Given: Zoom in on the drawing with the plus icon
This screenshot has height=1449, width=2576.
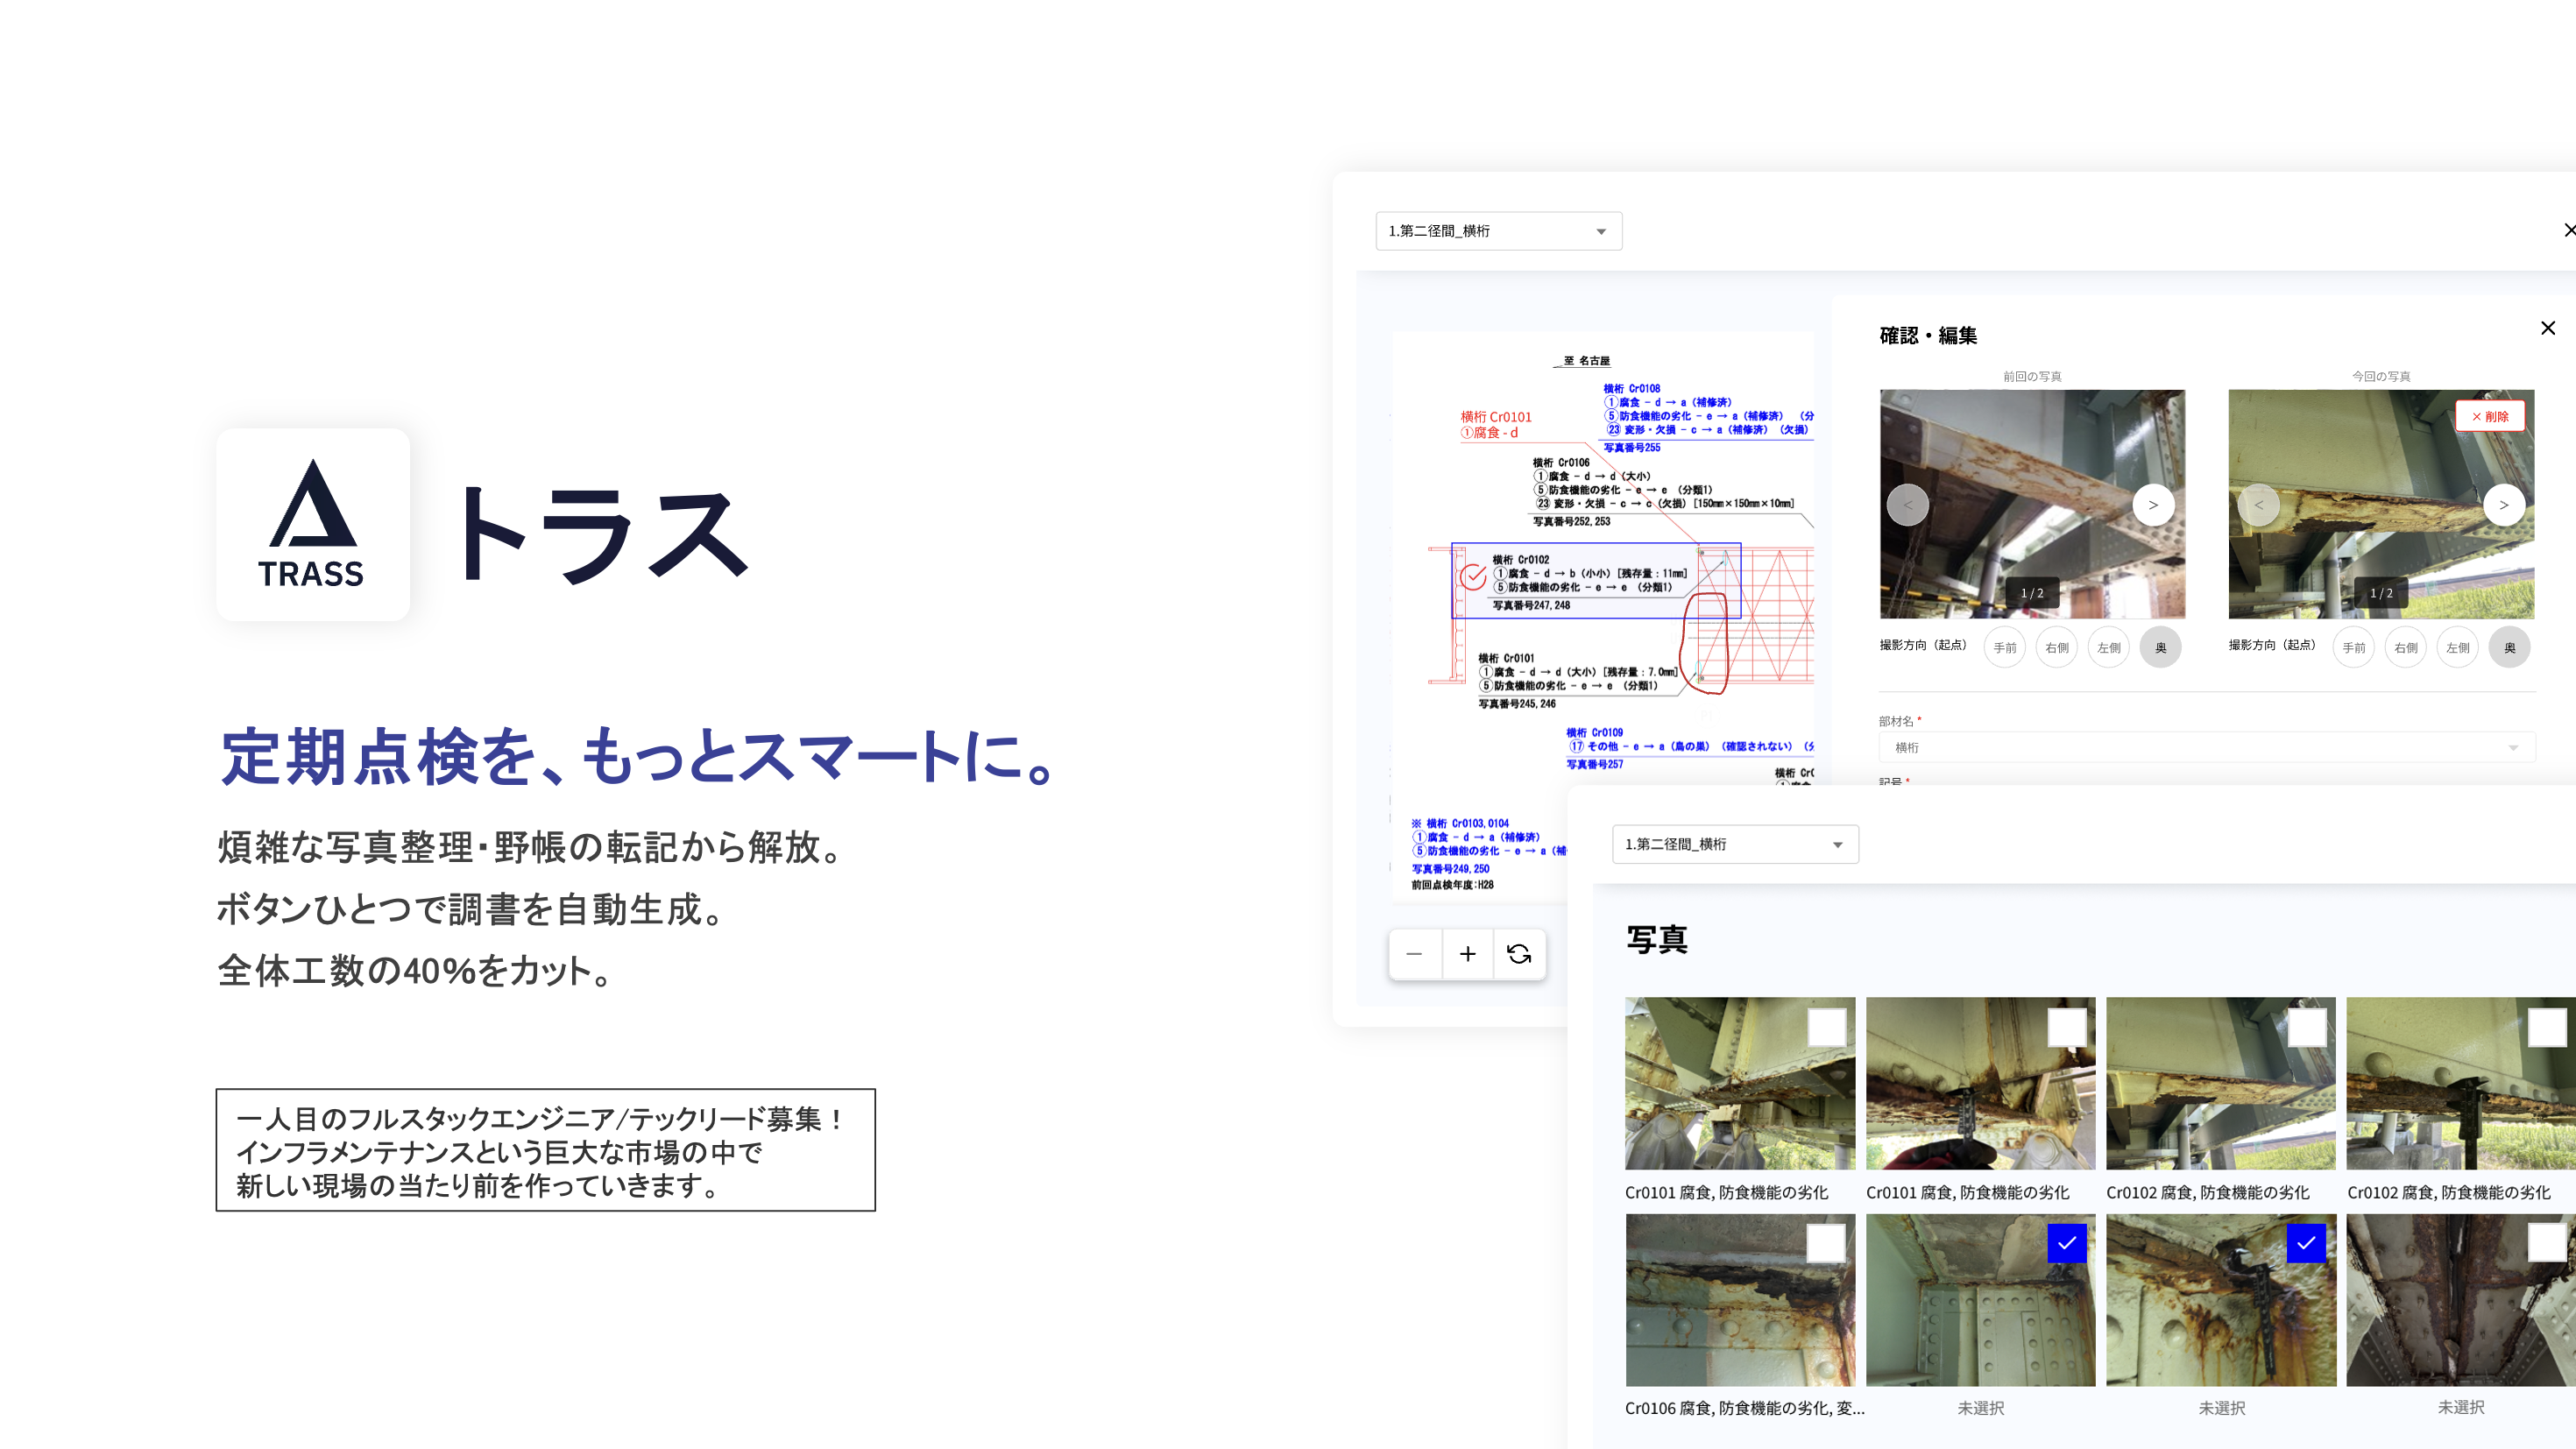Looking at the screenshot, I should point(1467,953).
